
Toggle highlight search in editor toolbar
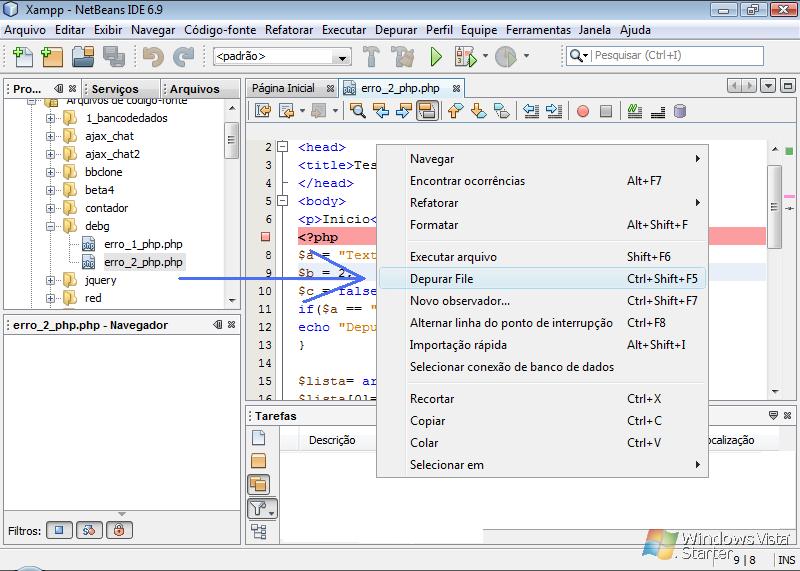click(427, 111)
